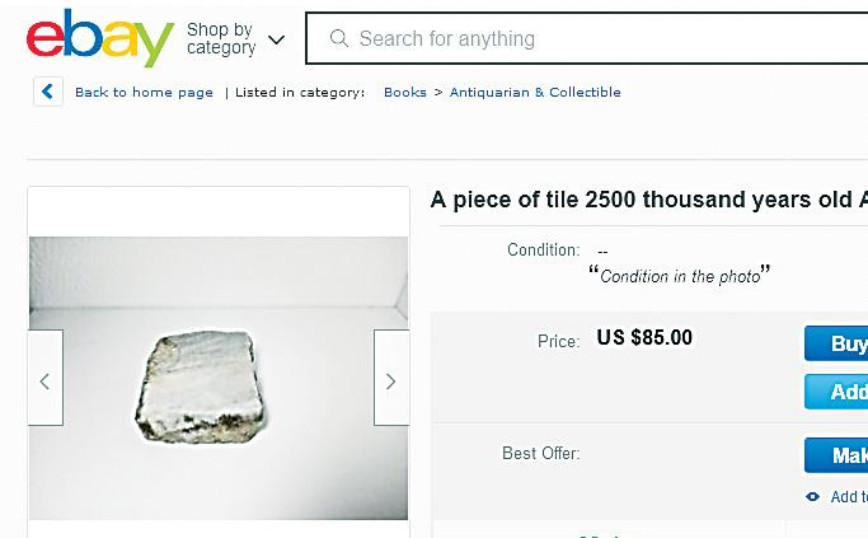Click the Listed in category label
Screen dimensions: 868x538
pyautogui.click(x=300, y=92)
